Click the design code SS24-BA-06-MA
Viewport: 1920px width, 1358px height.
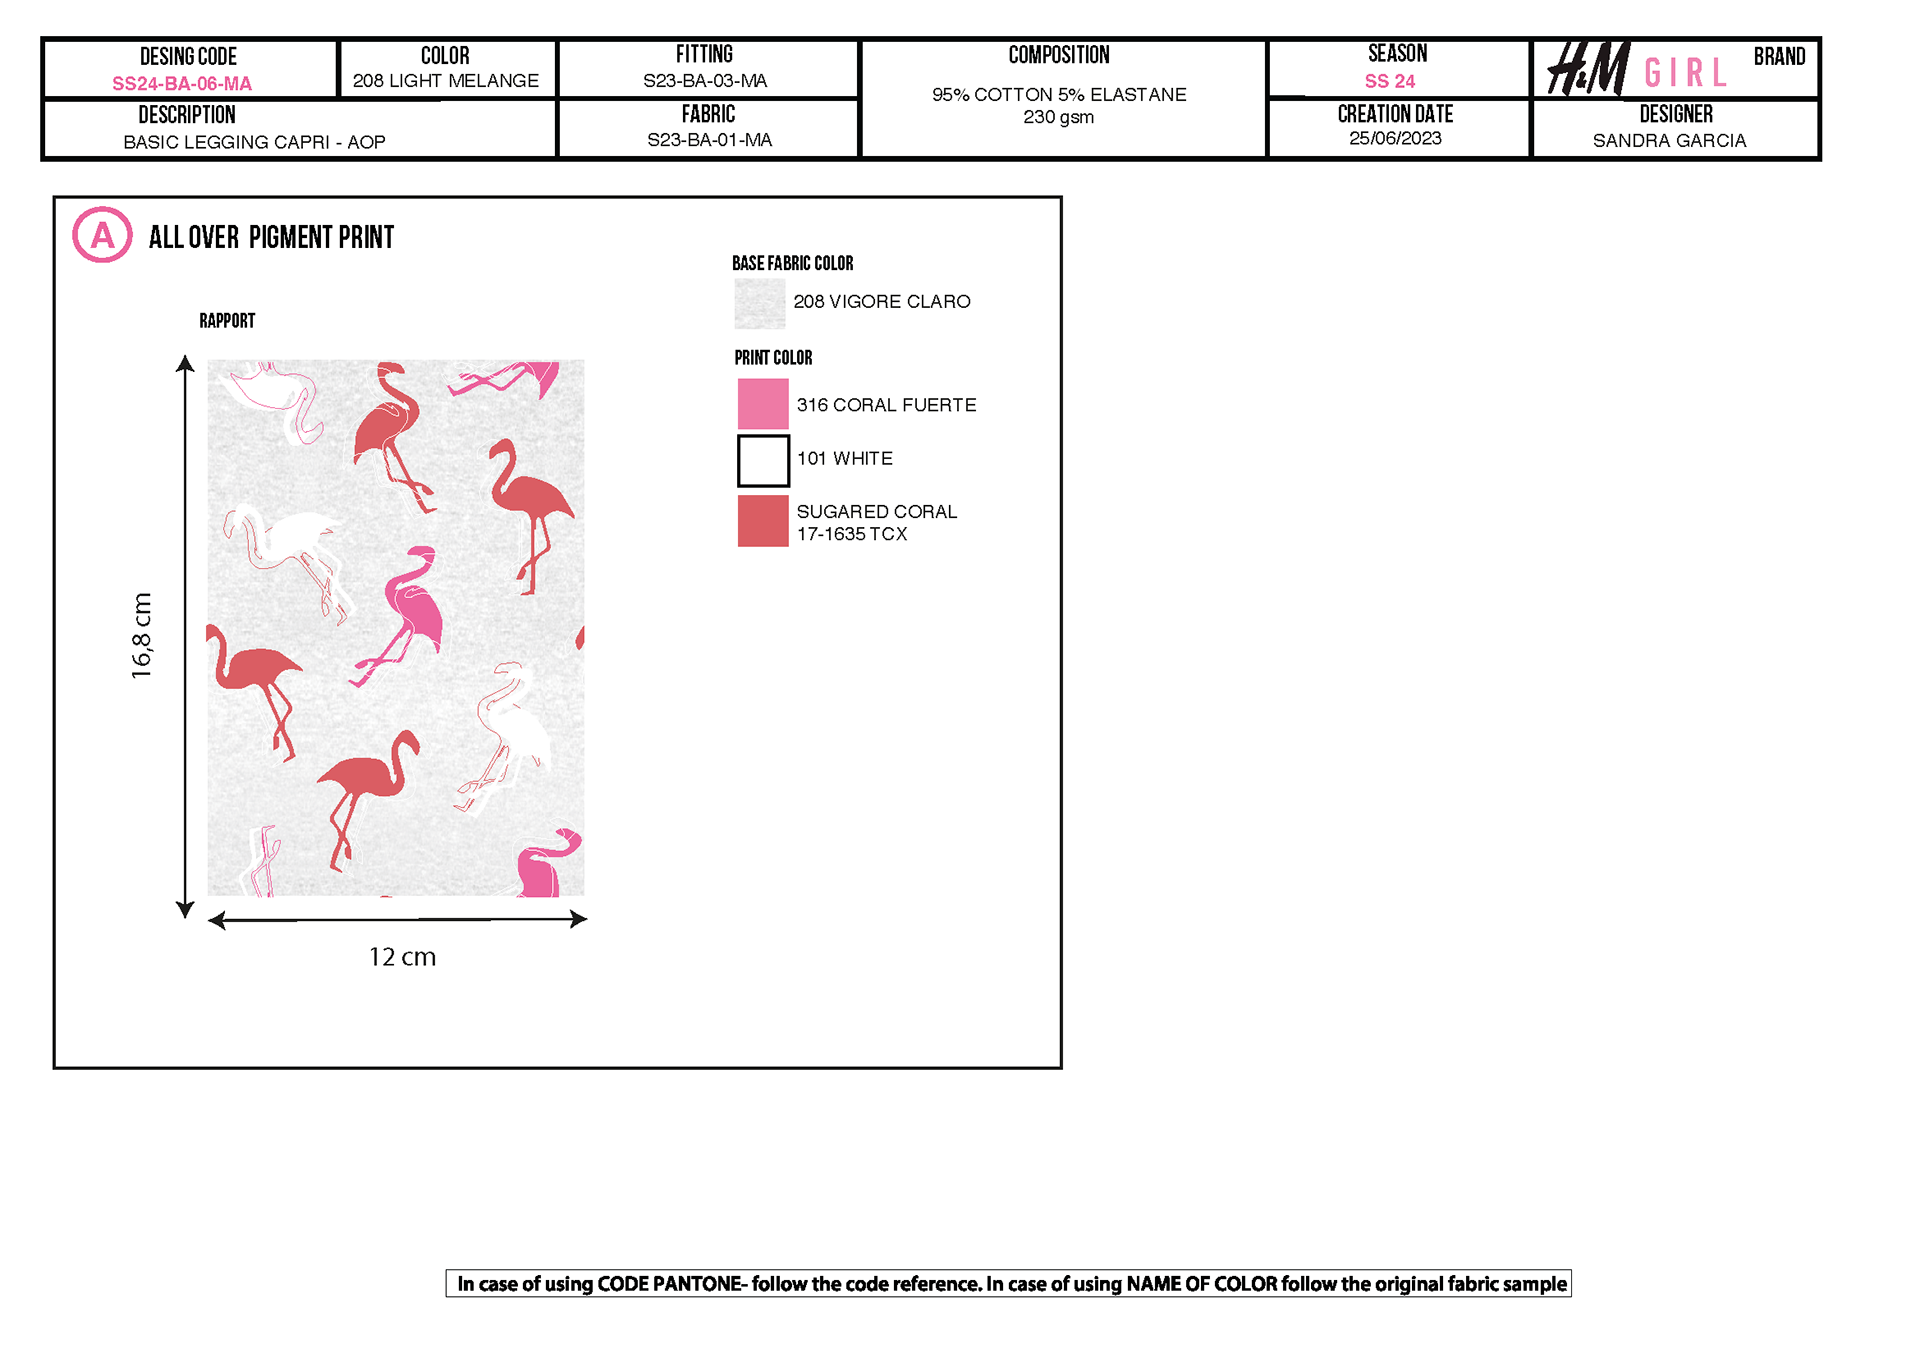182,84
